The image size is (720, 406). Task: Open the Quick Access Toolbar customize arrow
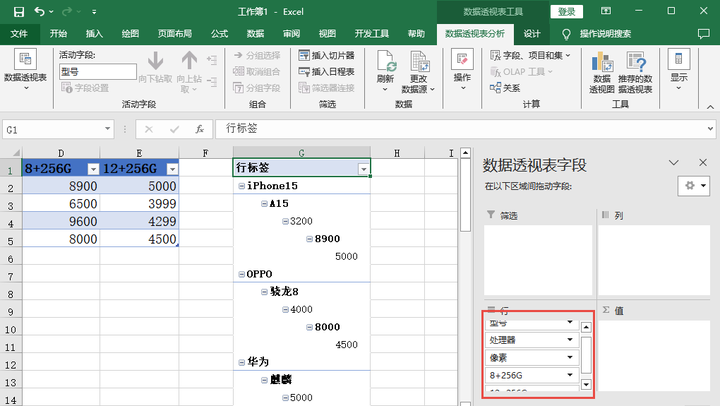click(x=94, y=12)
